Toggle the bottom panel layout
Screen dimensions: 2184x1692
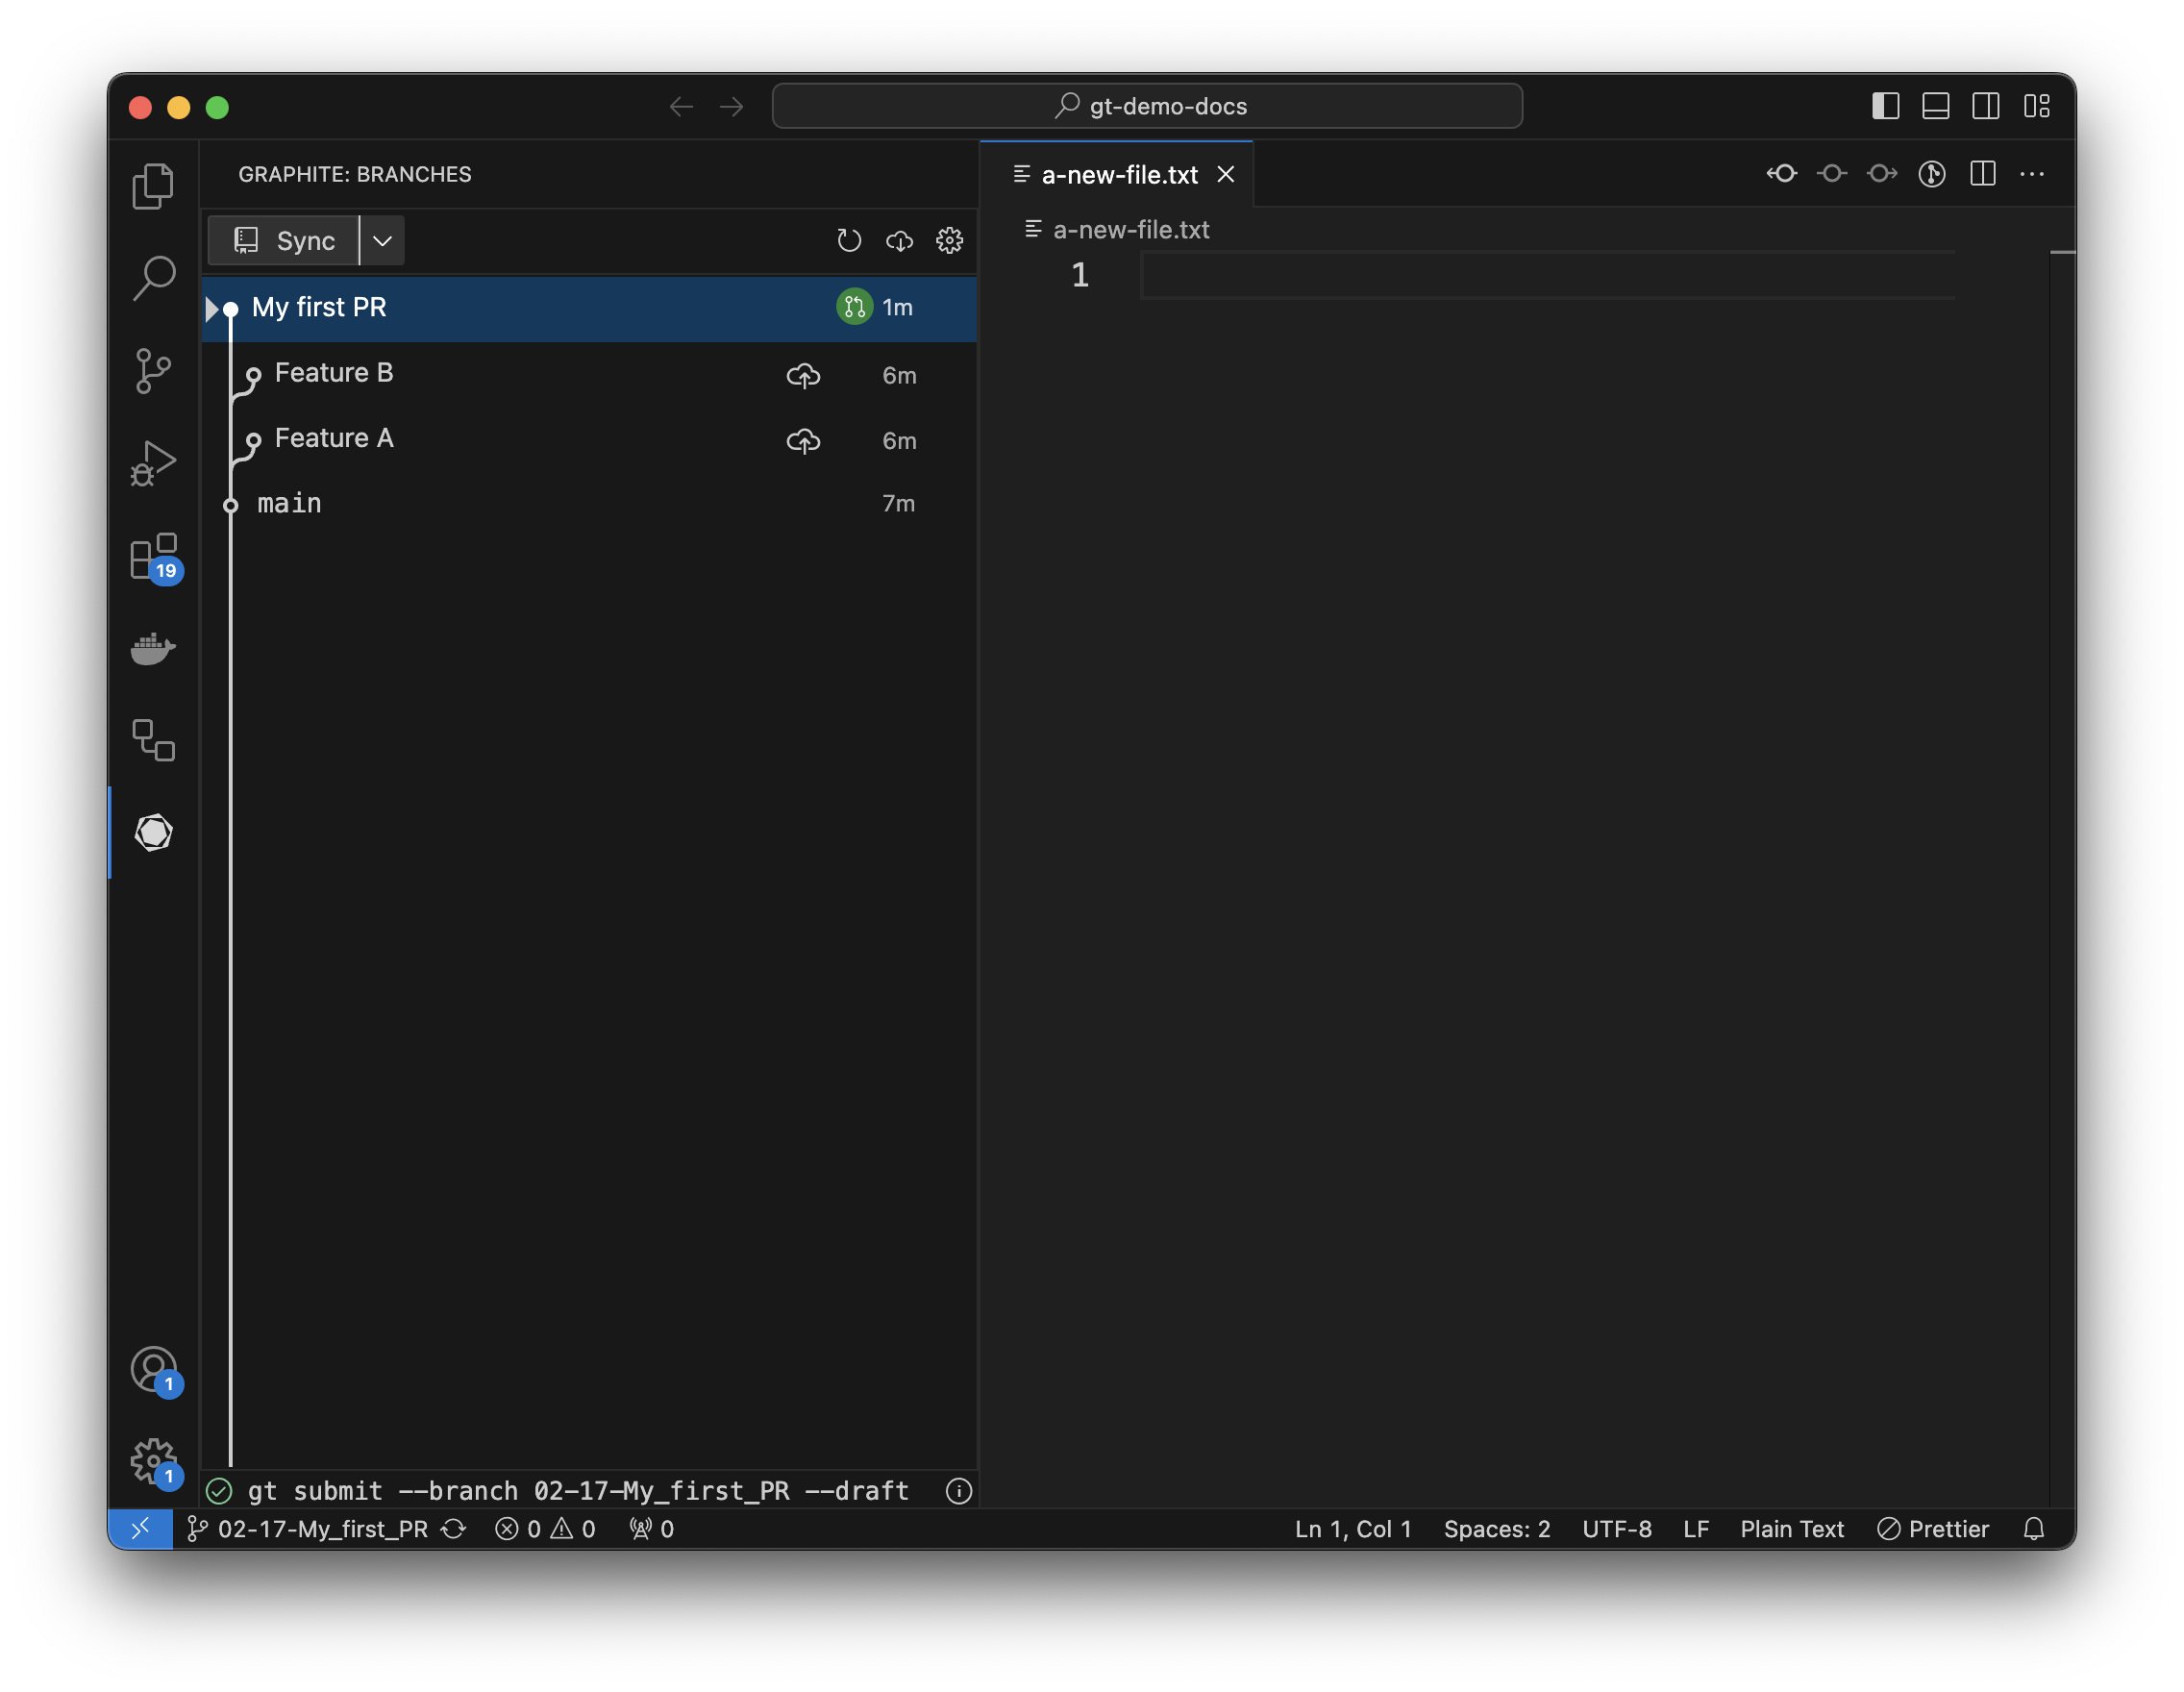point(1935,106)
